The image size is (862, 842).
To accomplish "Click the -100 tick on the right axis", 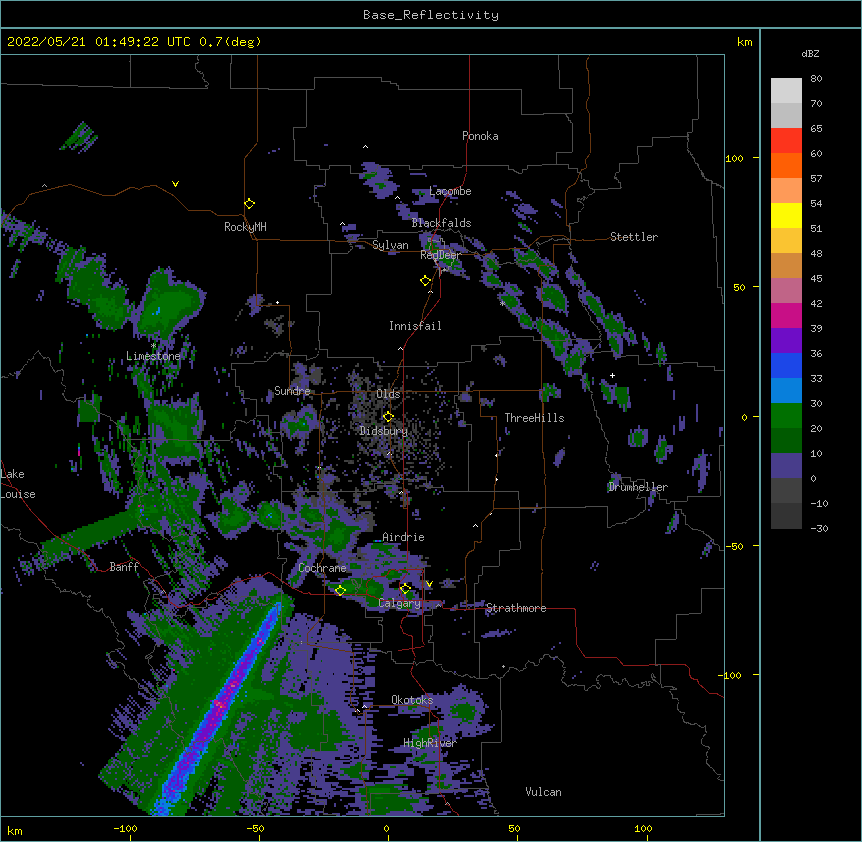I will pos(732,675).
